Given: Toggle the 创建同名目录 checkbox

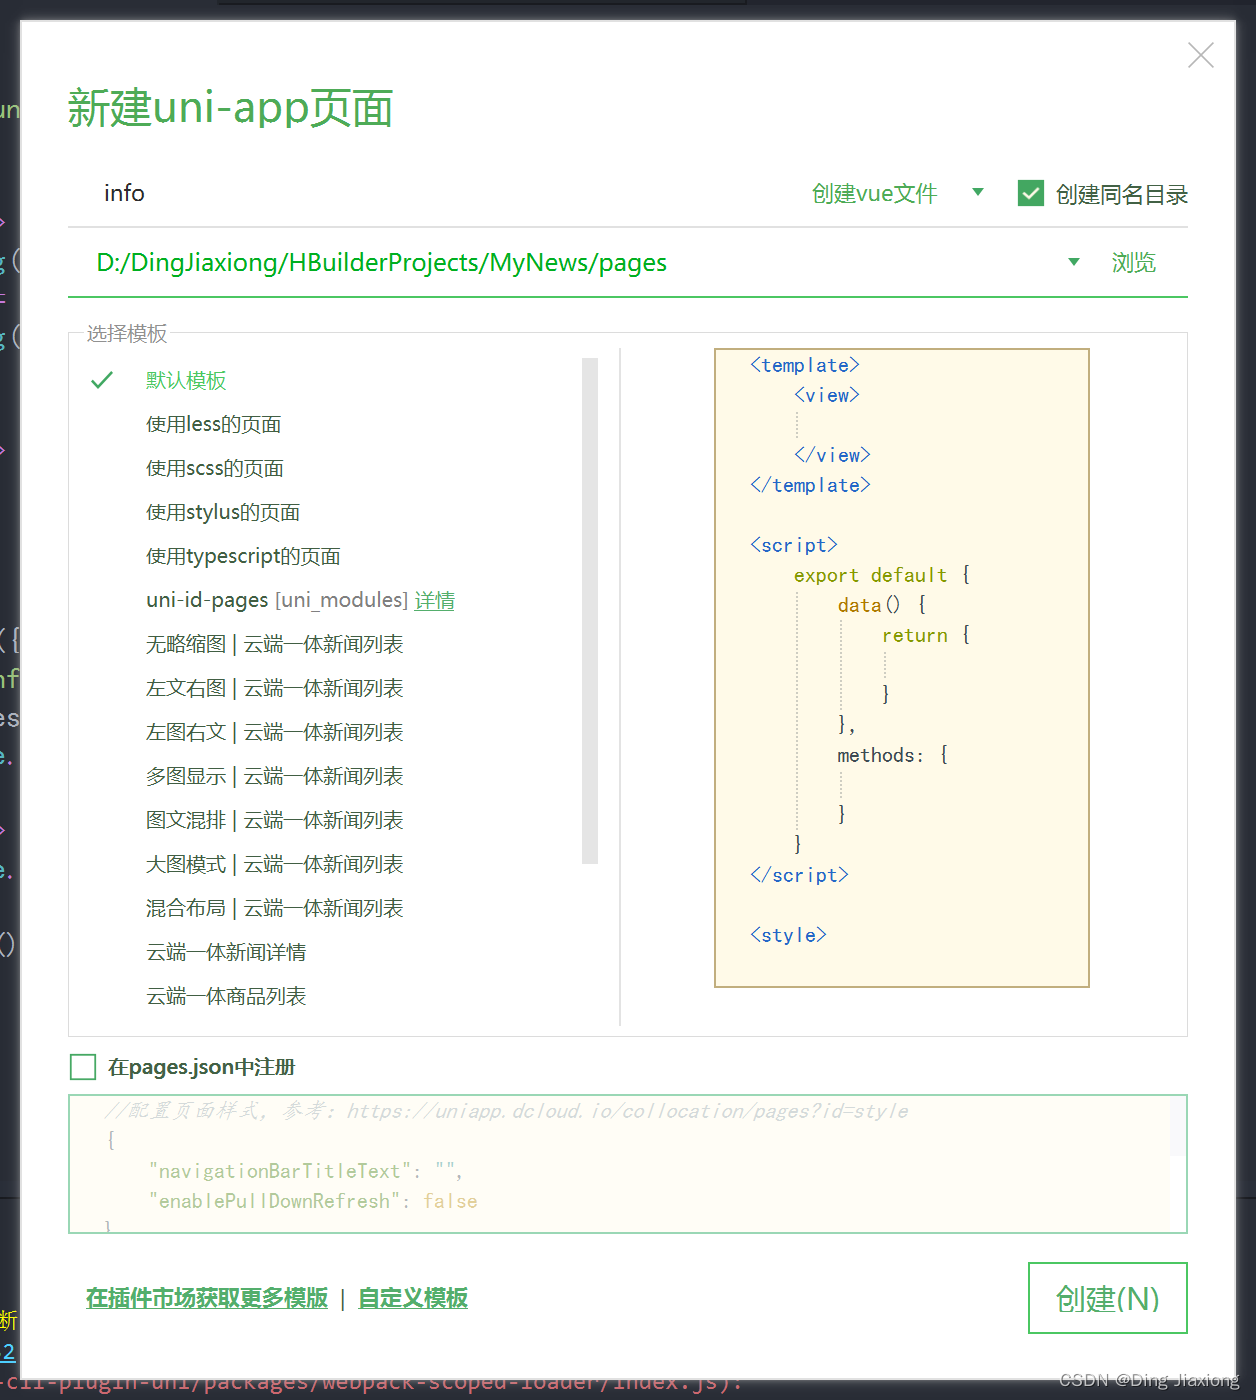Looking at the screenshot, I should pos(1030,192).
